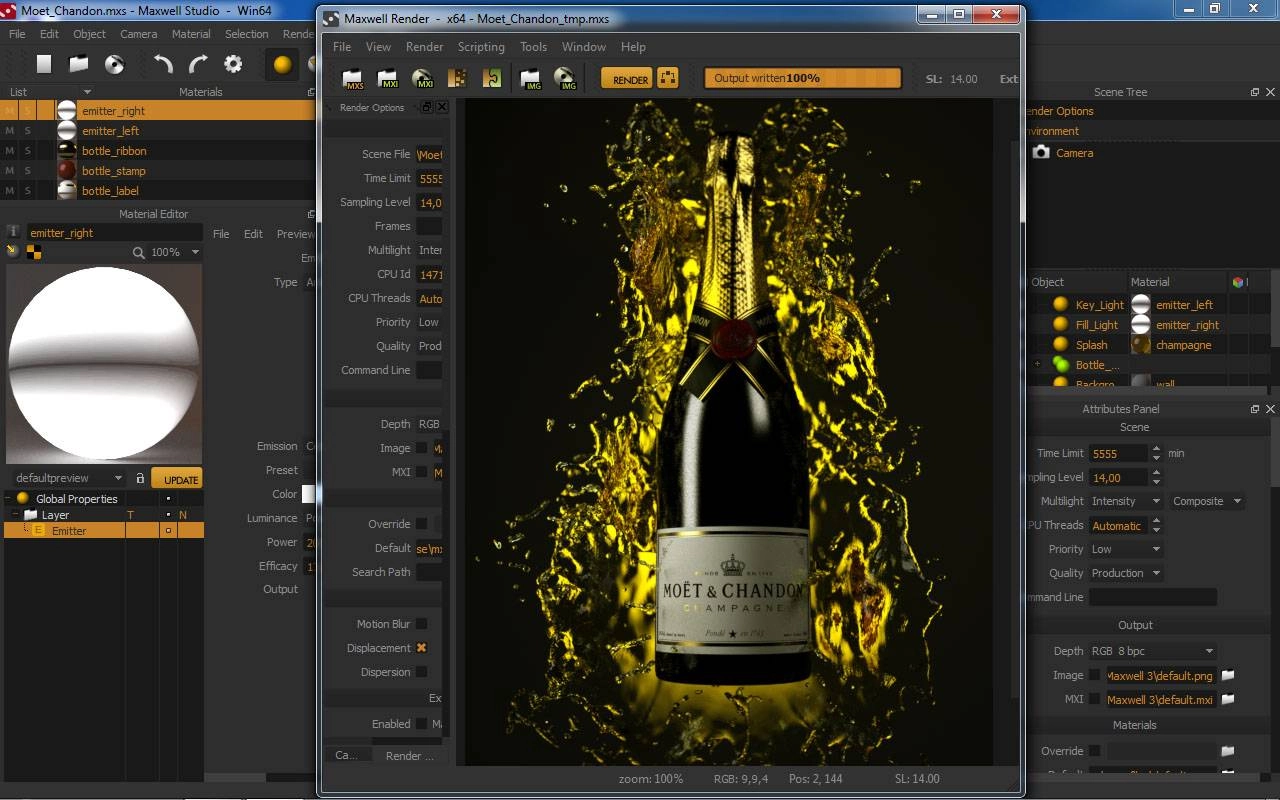
Task: Click yellow arrow icon in Material Editor
Action: [12, 252]
